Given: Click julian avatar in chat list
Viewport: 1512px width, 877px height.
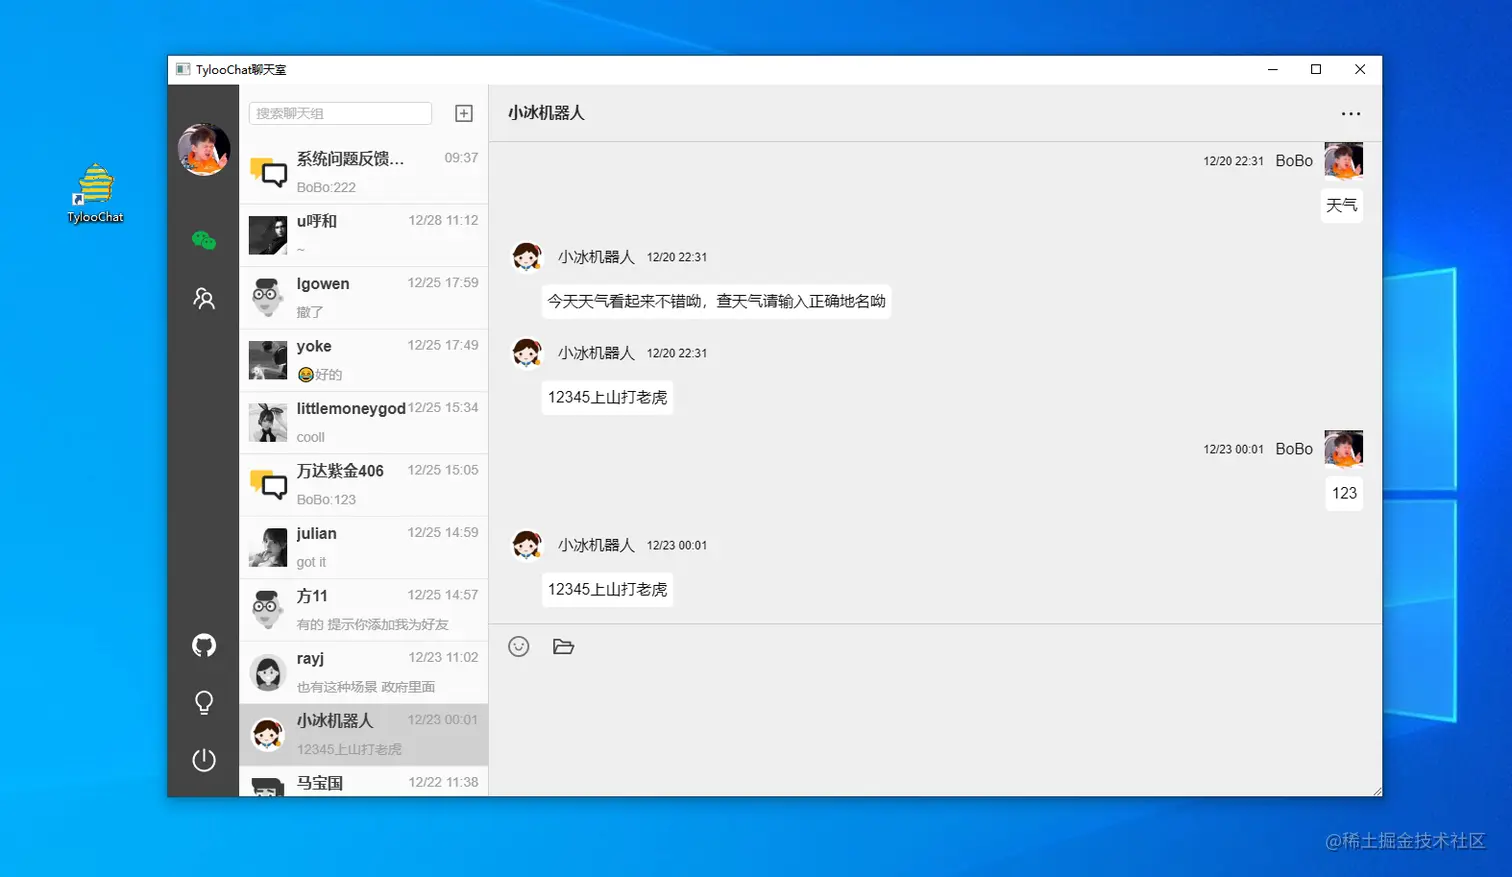Looking at the screenshot, I should point(268,547).
